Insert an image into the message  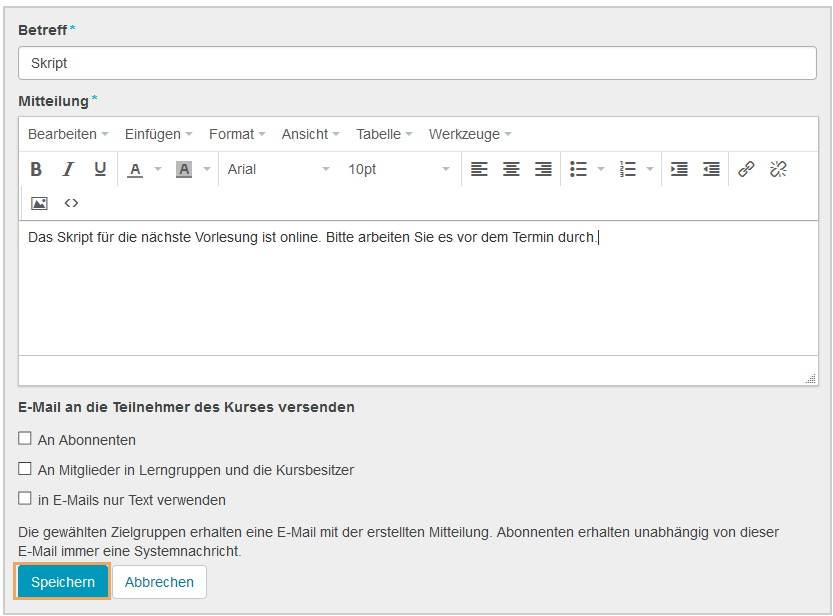(x=37, y=203)
